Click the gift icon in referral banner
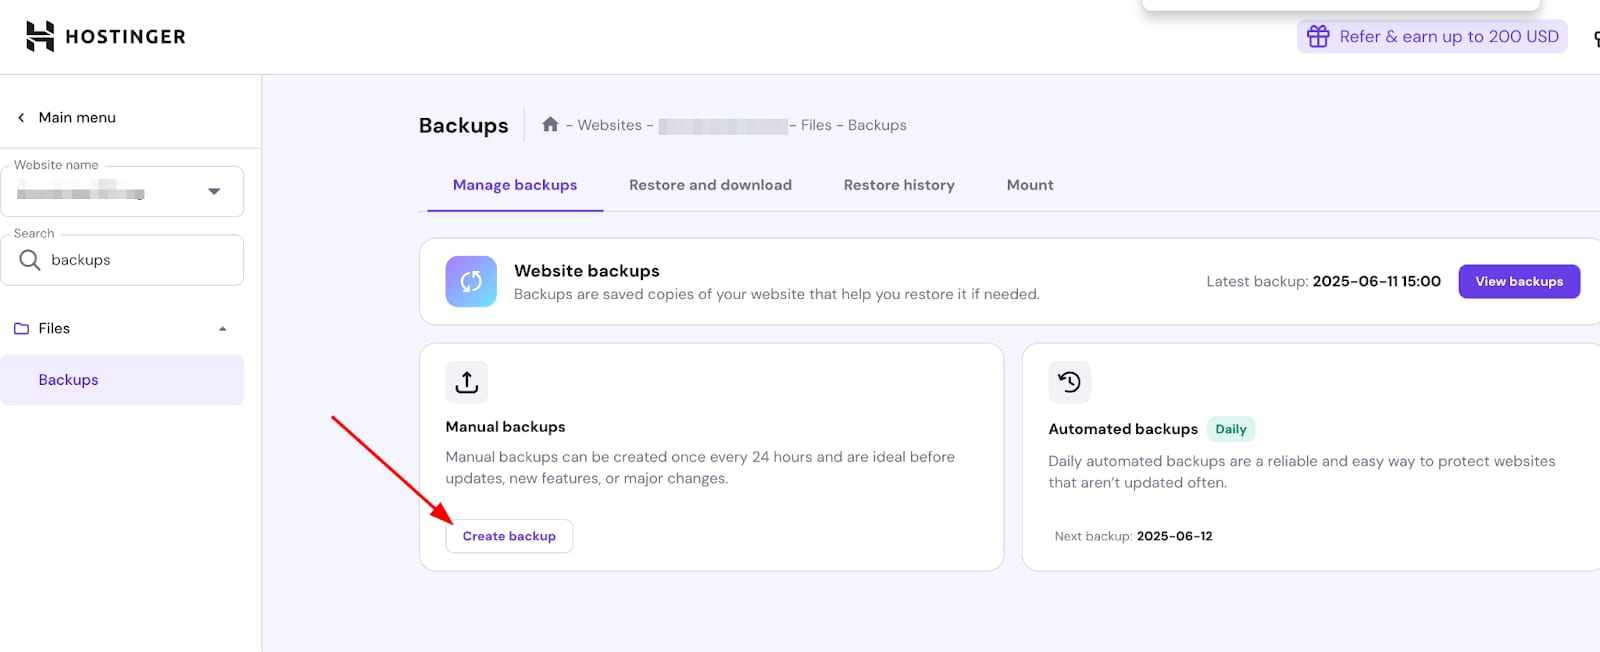 (1318, 37)
